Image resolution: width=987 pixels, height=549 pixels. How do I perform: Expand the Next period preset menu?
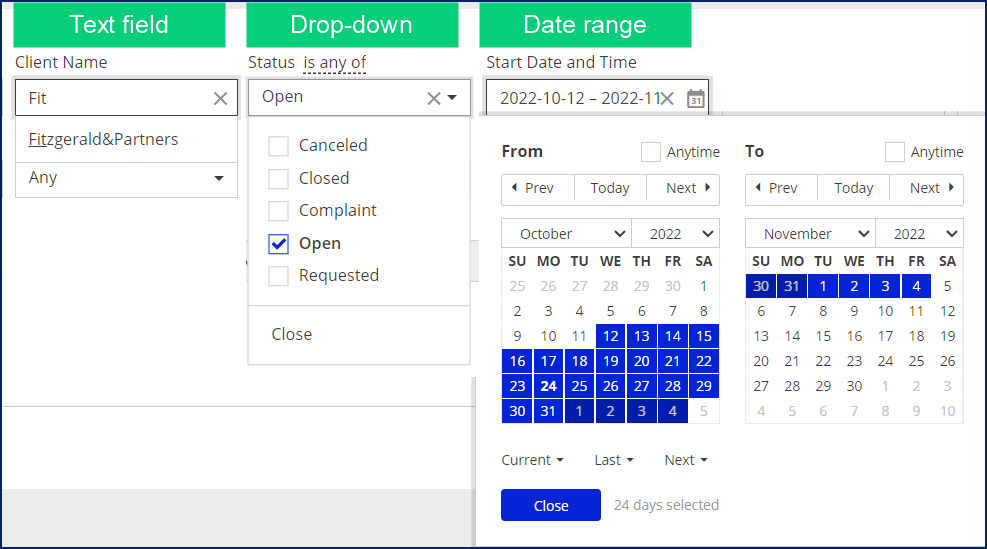pos(685,460)
